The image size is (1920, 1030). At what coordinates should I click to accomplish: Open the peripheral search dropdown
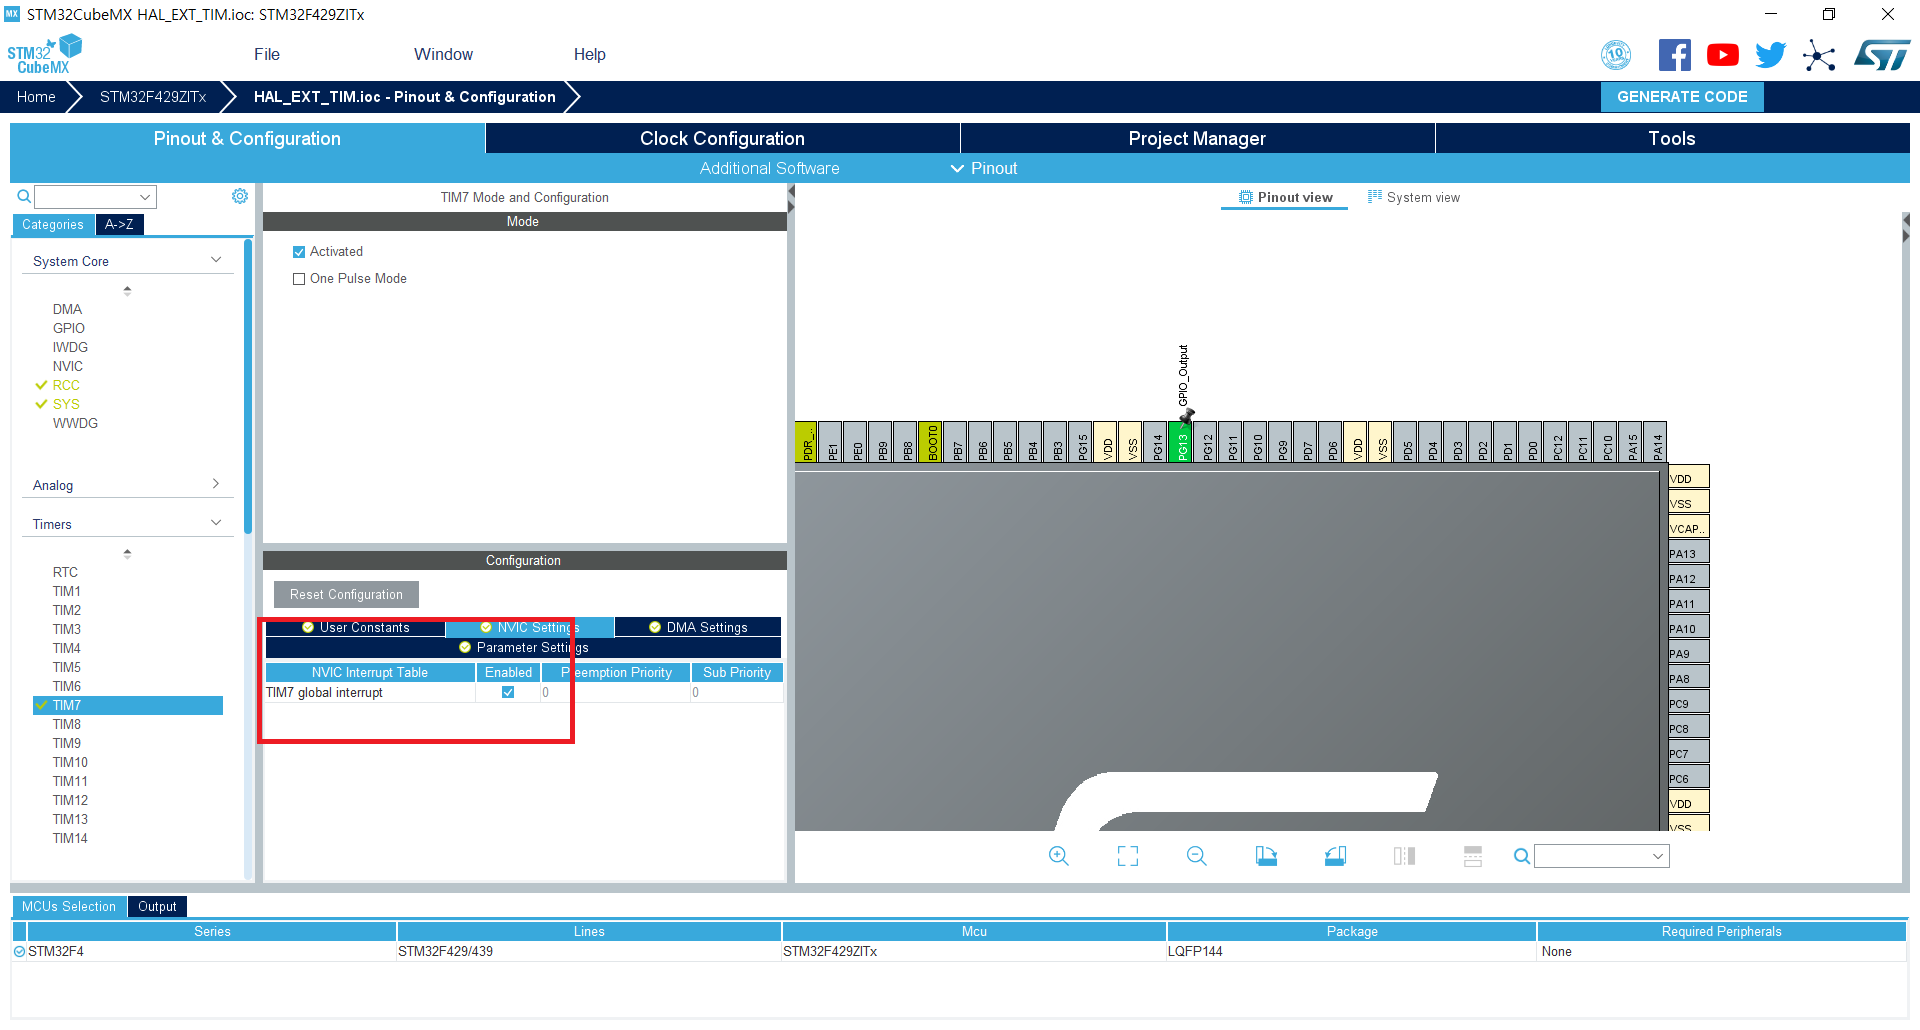click(145, 197)
